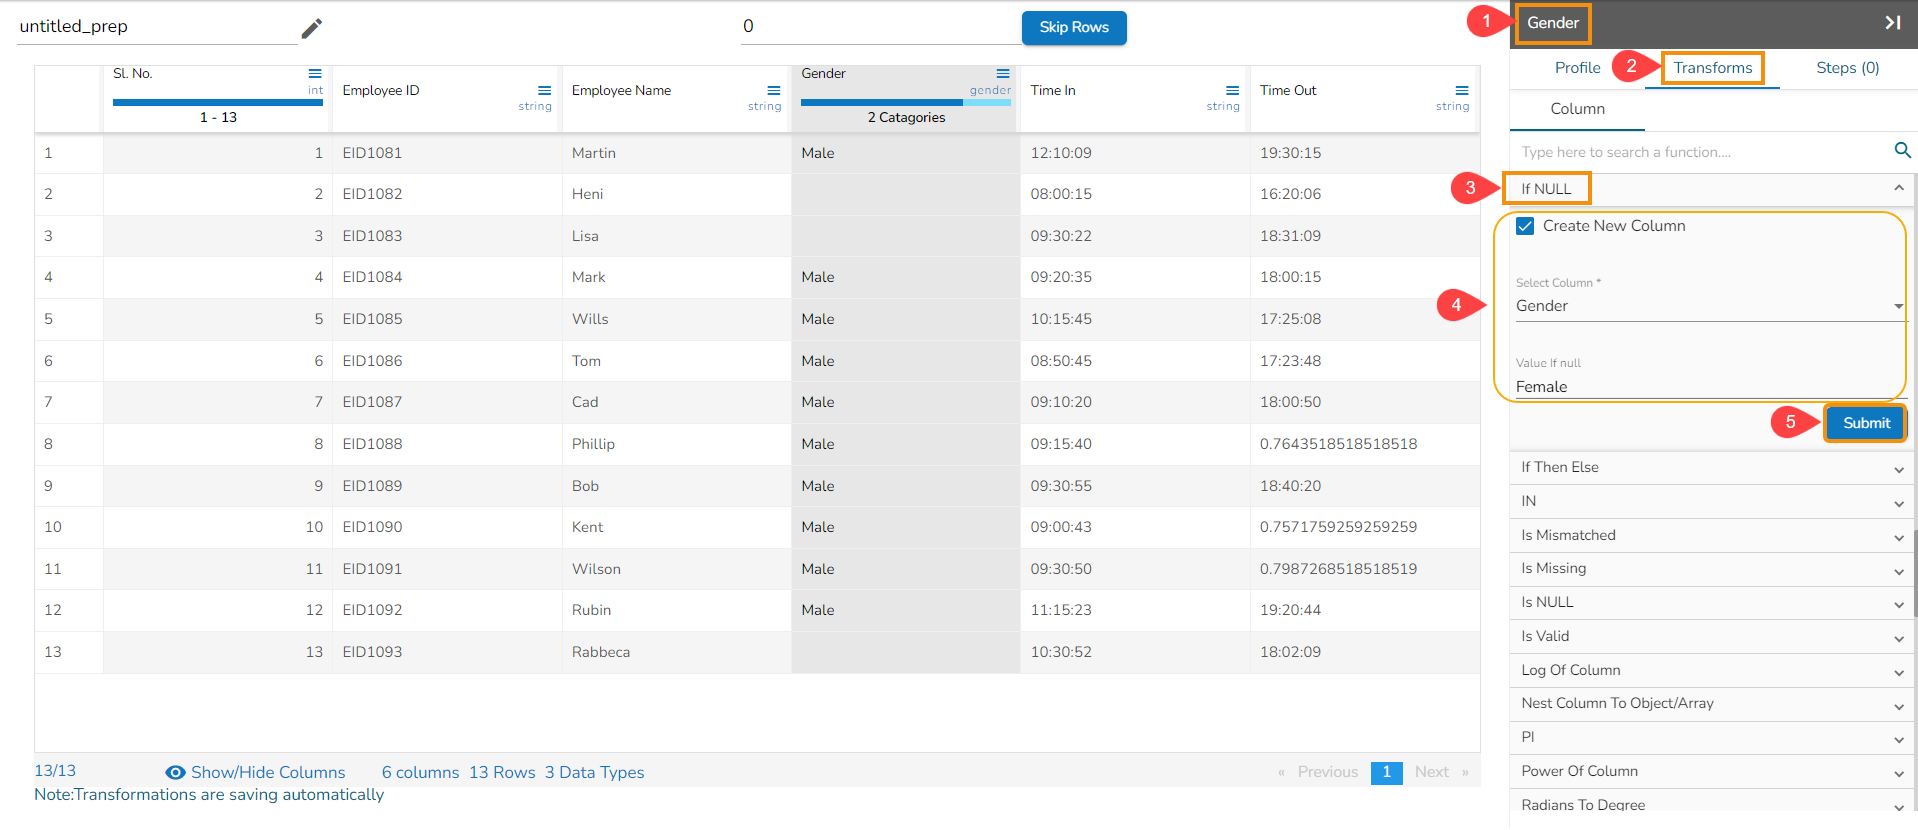Open the Employee Name column menu icon
This screenshot has width=1918, height=830.
point(774,91)
